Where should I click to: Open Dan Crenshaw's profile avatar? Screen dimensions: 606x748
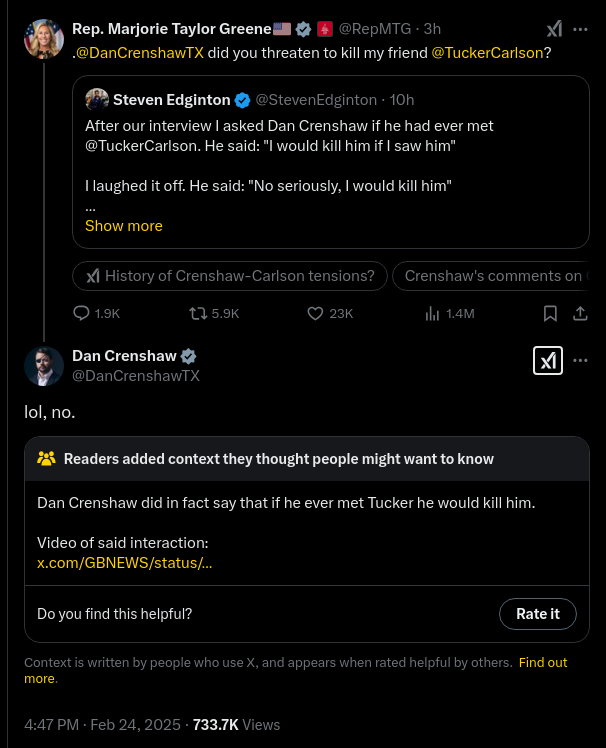(44, 366)
